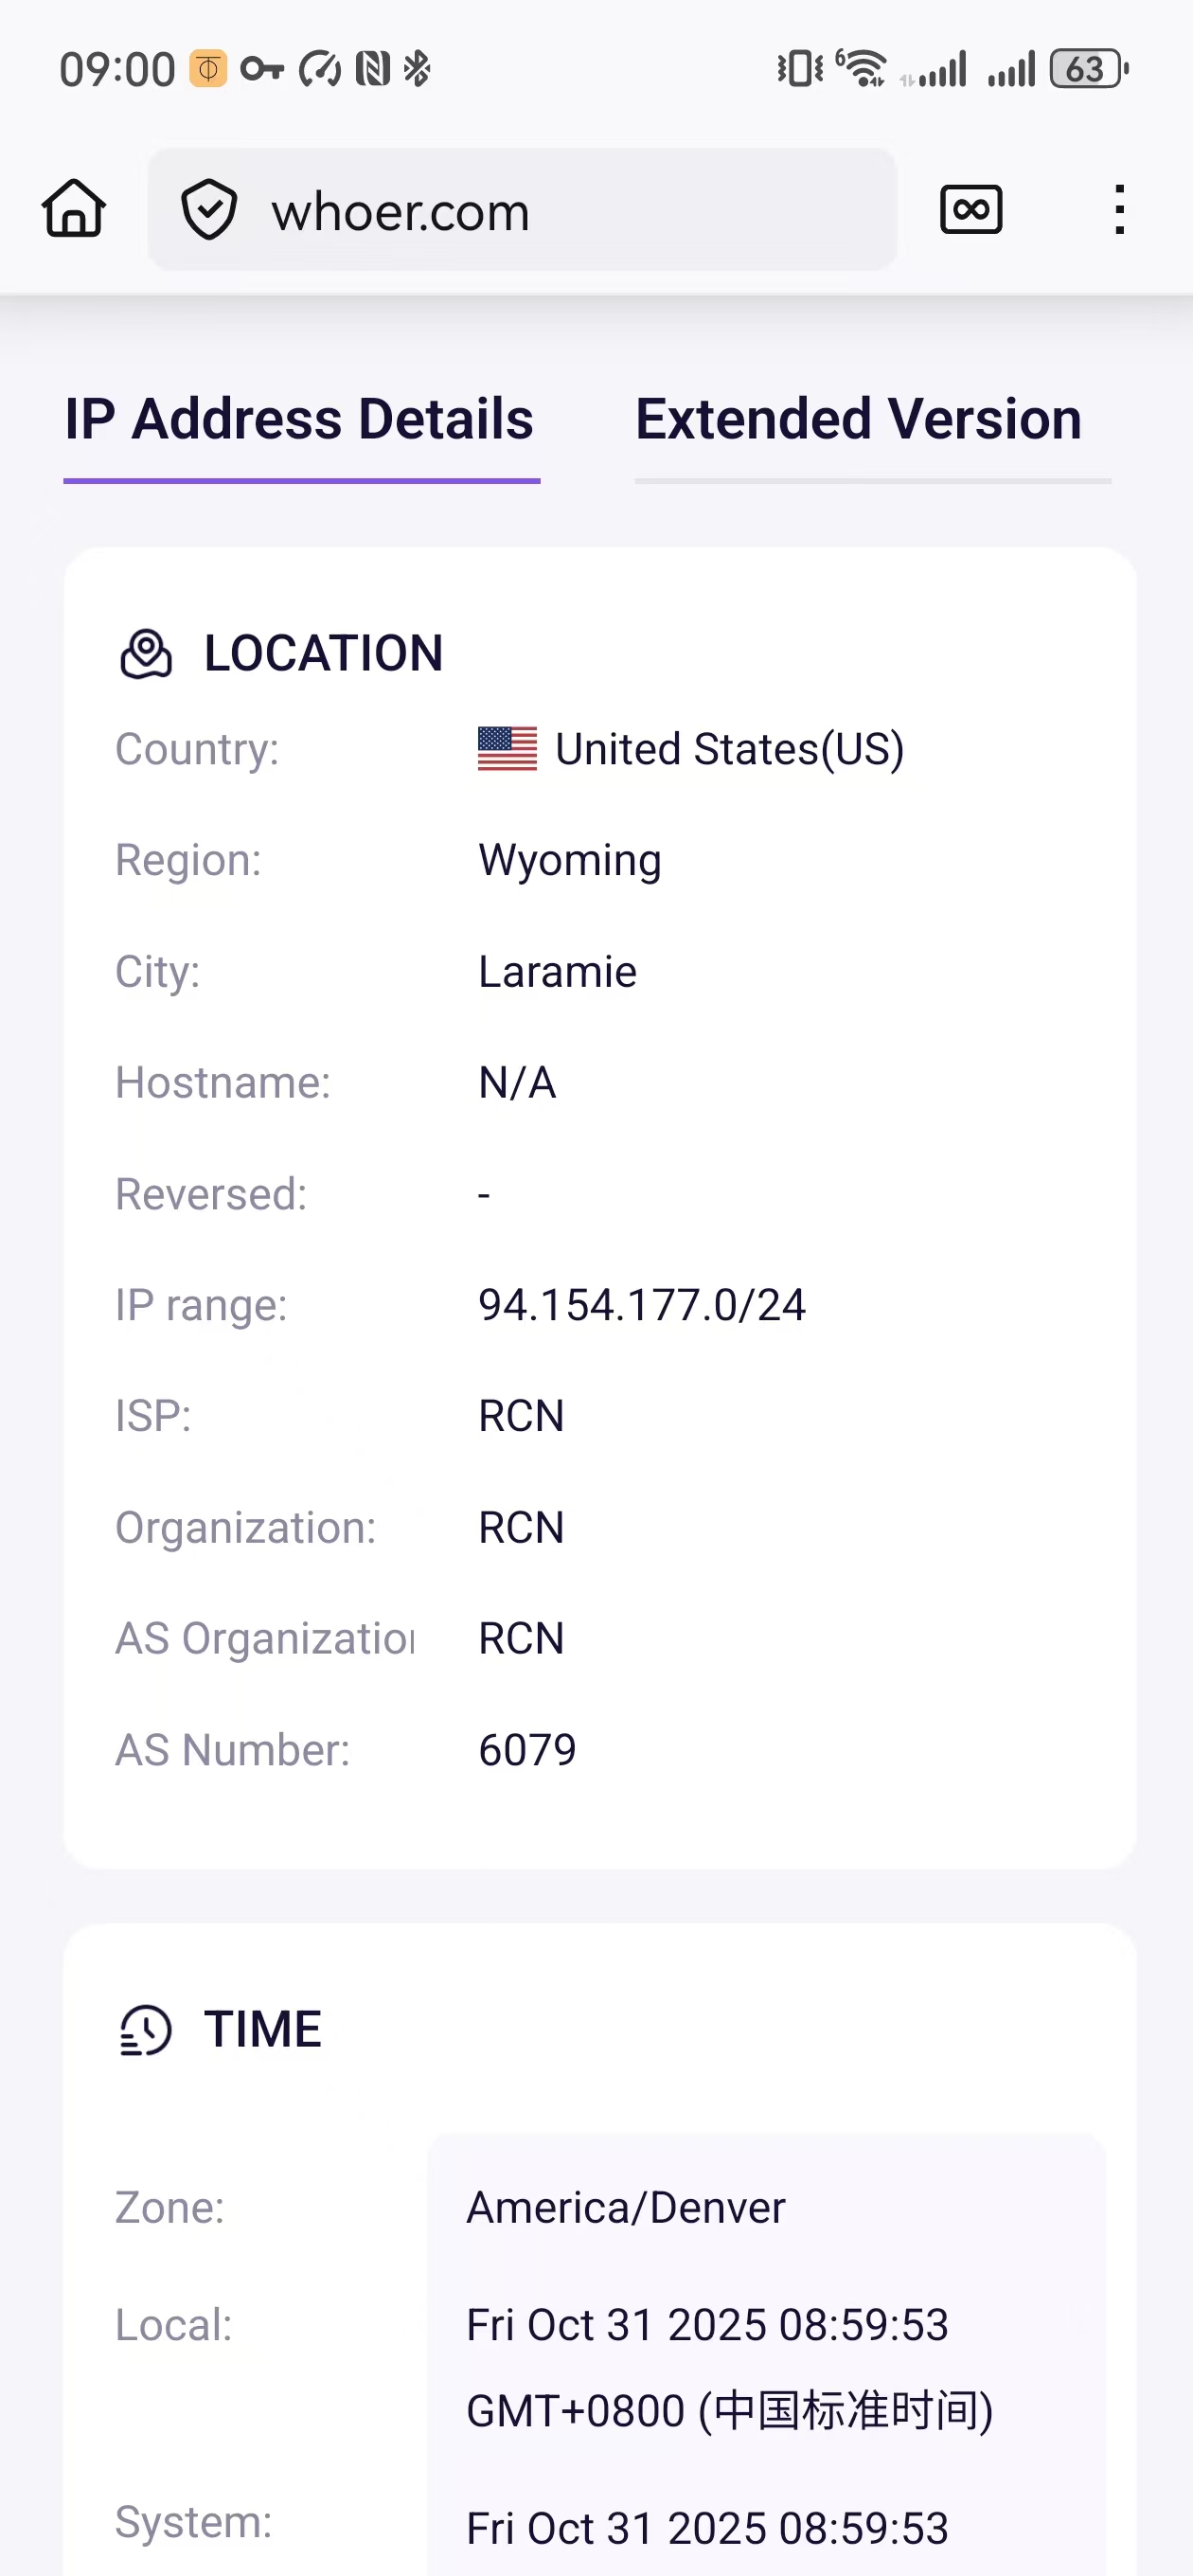
Task: Tap the VPN key status icon
Action: click(262, 70)
